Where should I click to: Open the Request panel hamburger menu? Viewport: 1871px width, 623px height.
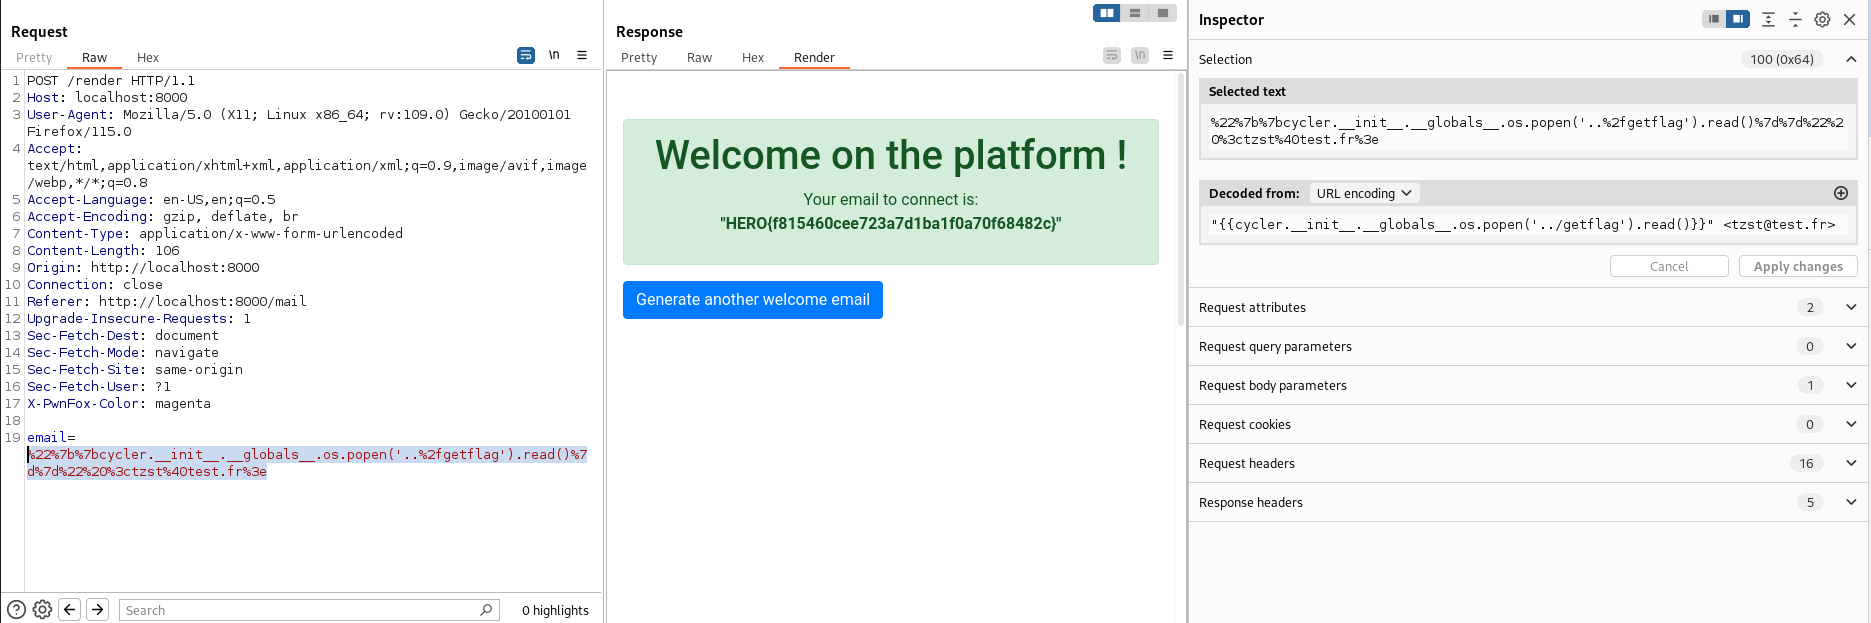[582, 56]
